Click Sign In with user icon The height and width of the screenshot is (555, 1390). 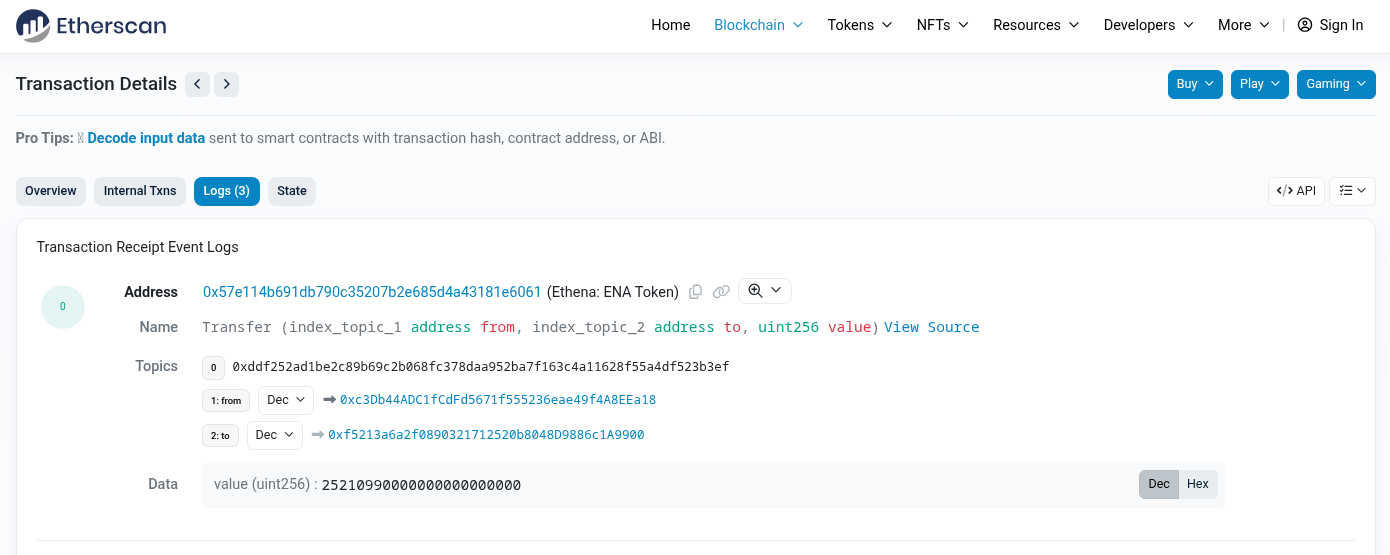click(1330, 25)
